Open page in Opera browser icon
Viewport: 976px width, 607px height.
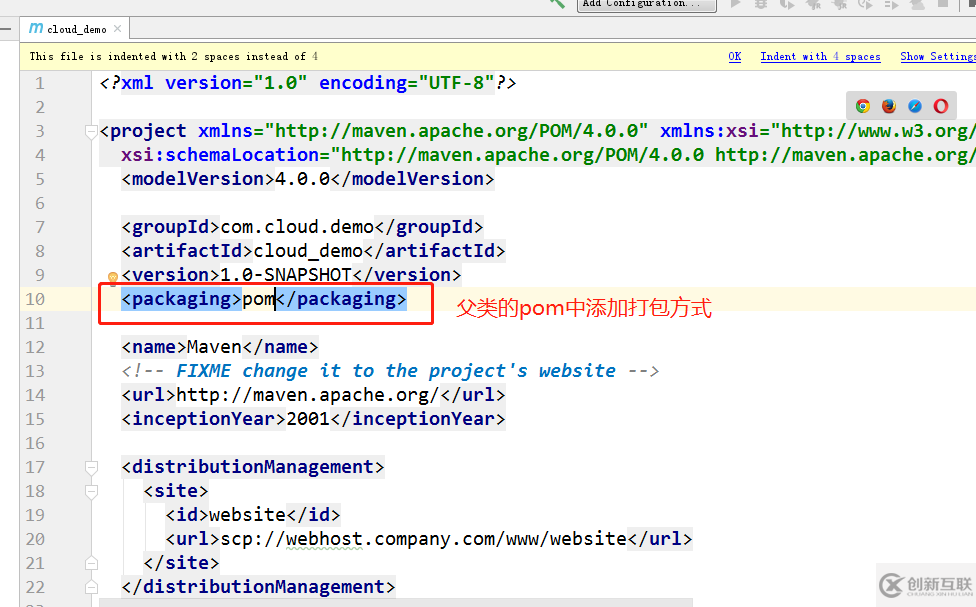(941, 106)
